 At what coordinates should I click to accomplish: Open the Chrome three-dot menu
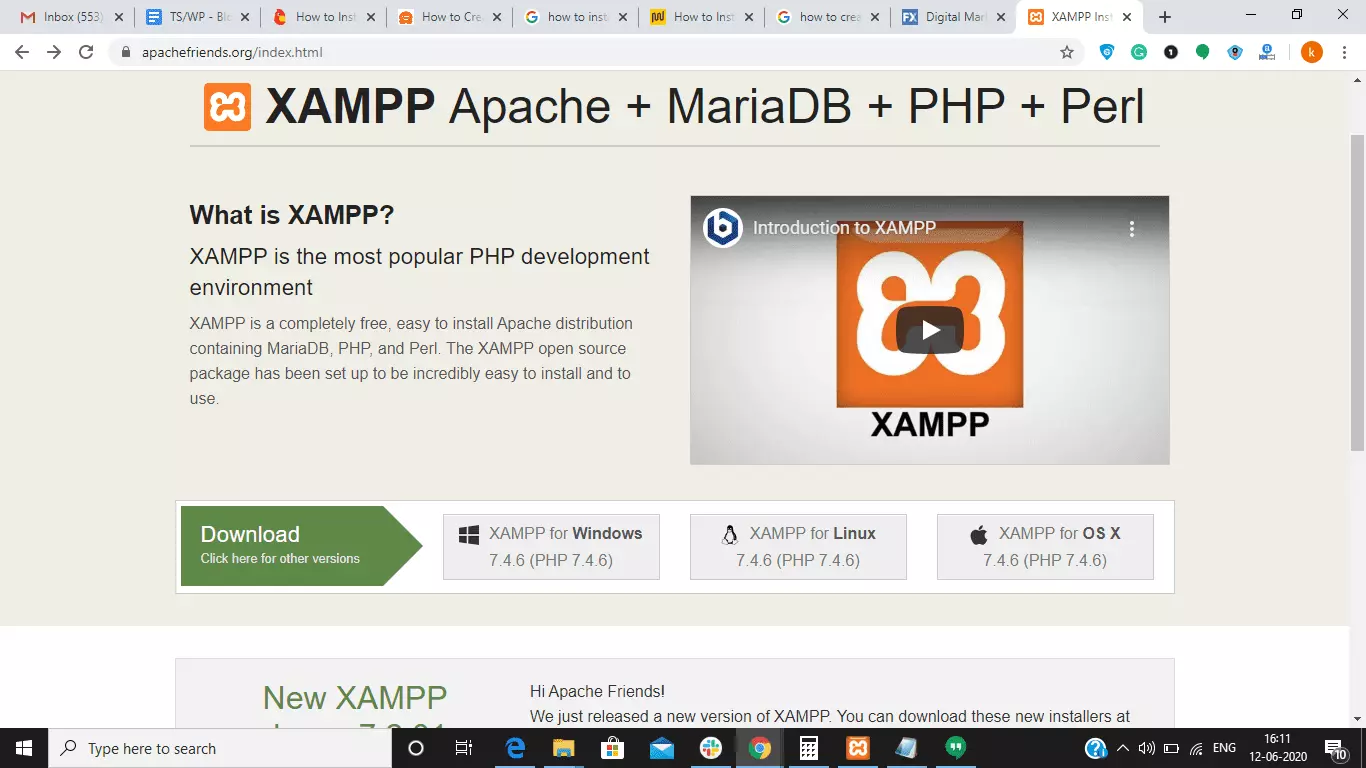pyautogui.click(x=1344, y=52)
